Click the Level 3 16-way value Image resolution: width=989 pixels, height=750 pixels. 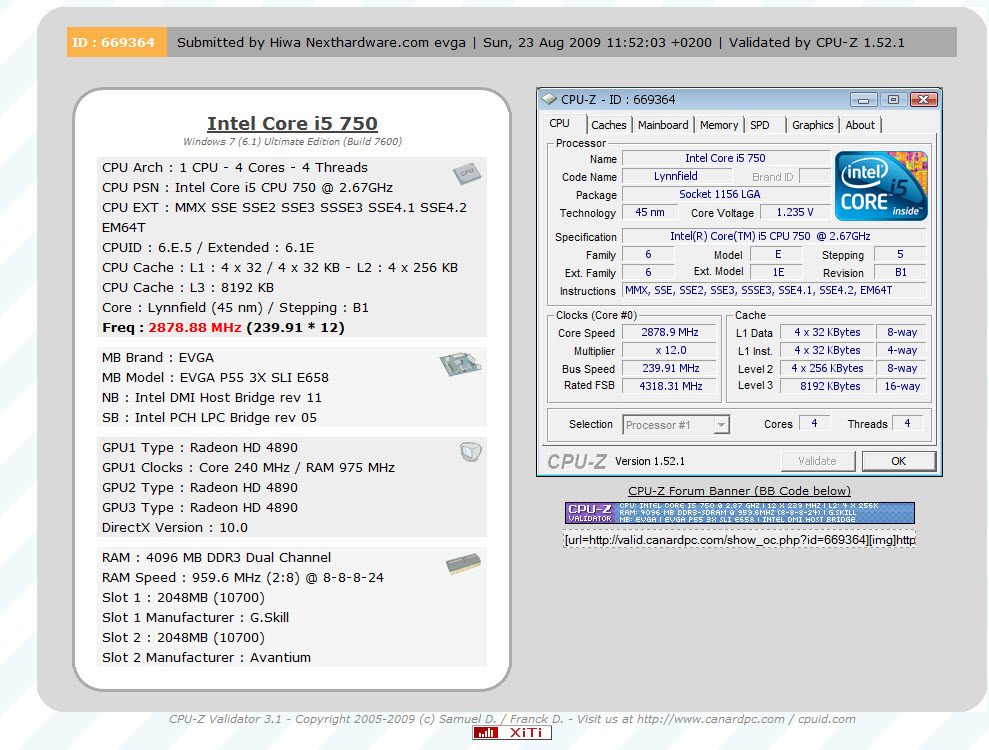901,386
